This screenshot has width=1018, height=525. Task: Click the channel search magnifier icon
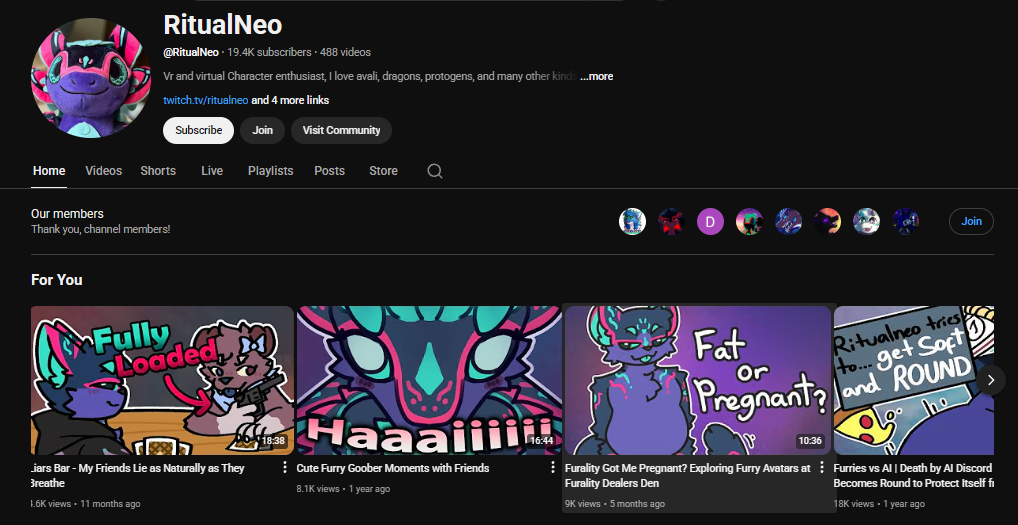click(x=434, y=171)
